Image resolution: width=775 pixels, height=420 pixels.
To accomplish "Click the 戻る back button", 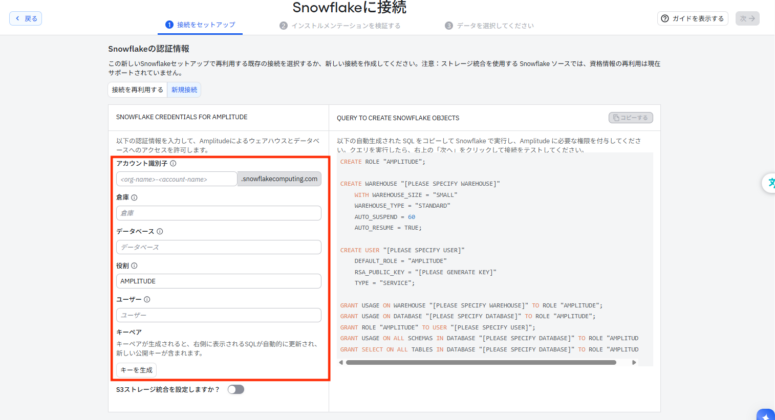I will coord(25,18).
